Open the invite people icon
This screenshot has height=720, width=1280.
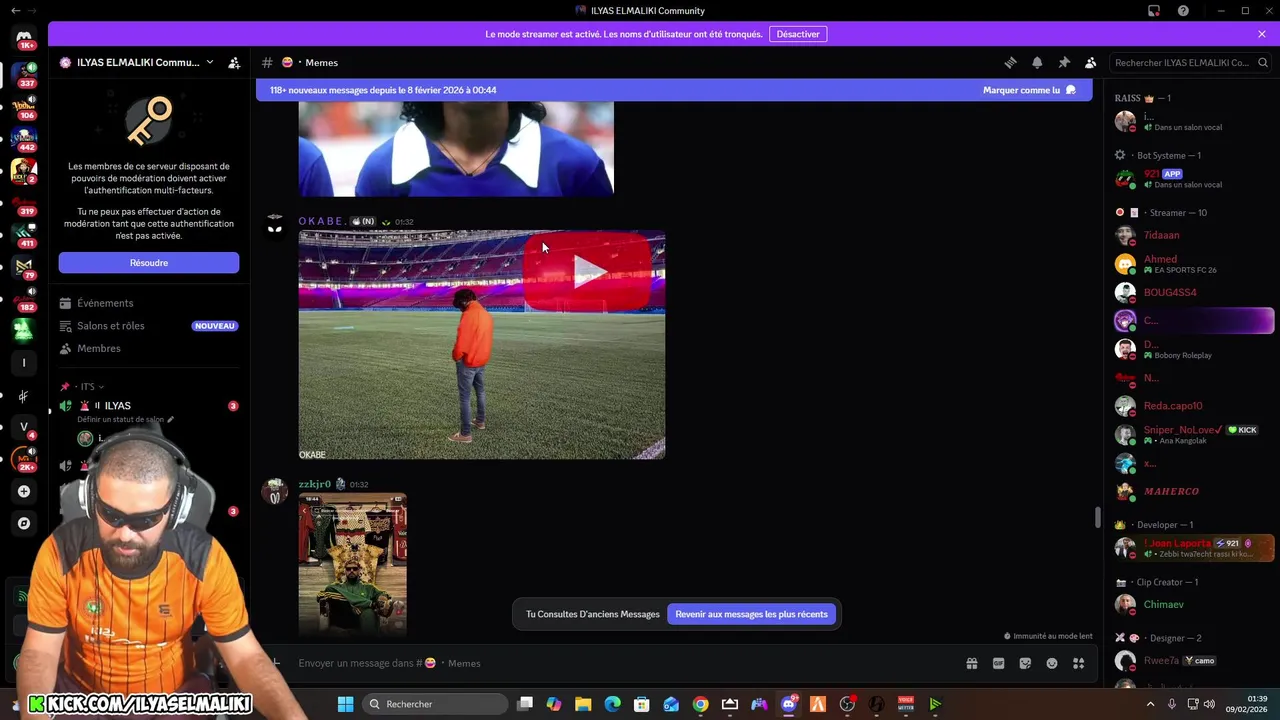click(x=234, y=62)
